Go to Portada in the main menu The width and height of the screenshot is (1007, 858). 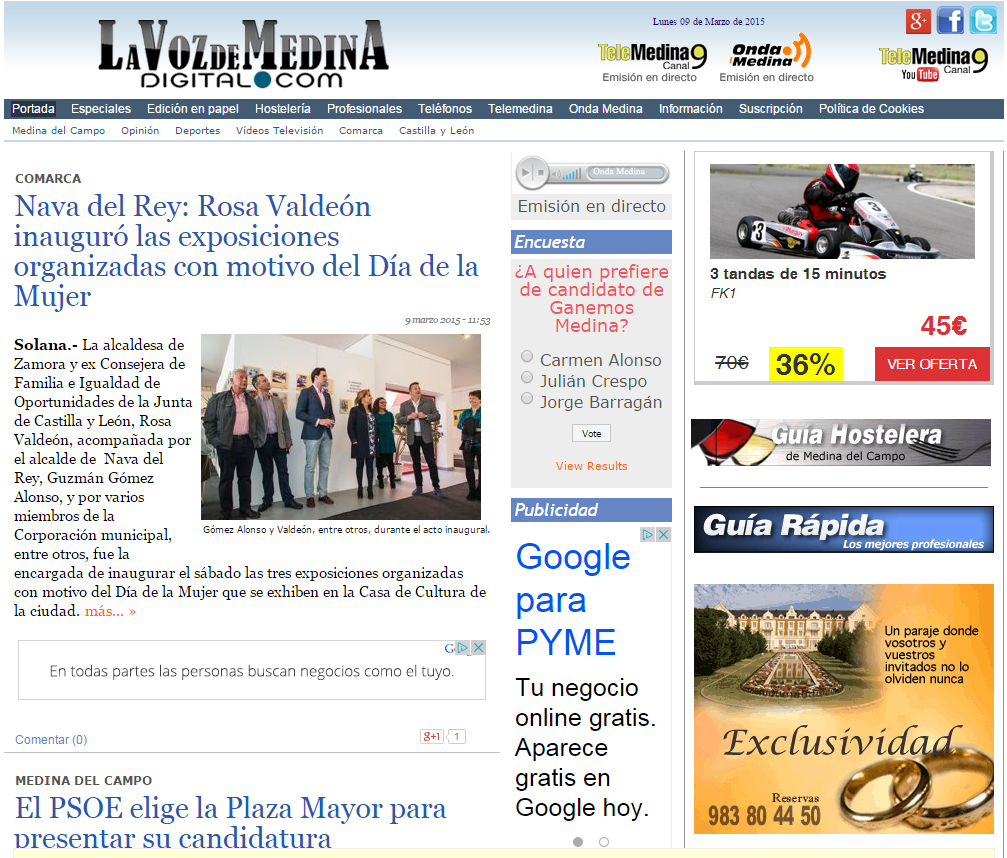(33, 109)
